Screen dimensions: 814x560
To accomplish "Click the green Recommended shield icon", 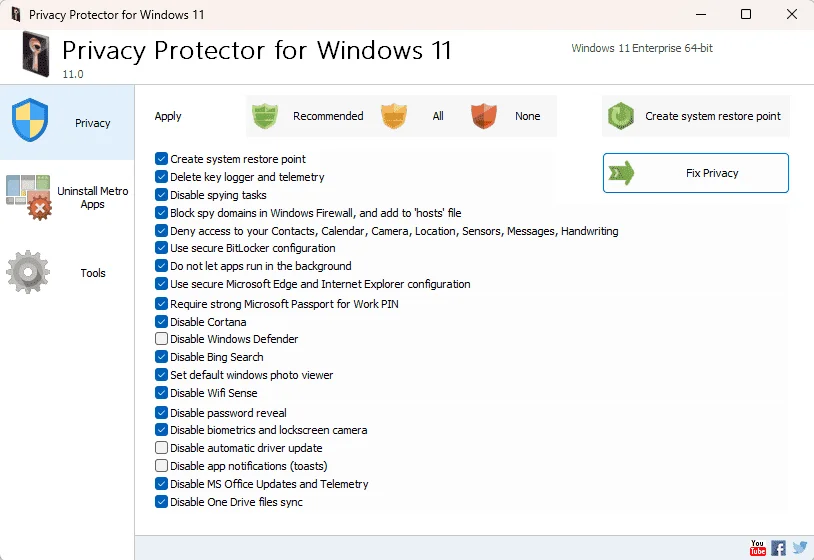I will [265, 116].
